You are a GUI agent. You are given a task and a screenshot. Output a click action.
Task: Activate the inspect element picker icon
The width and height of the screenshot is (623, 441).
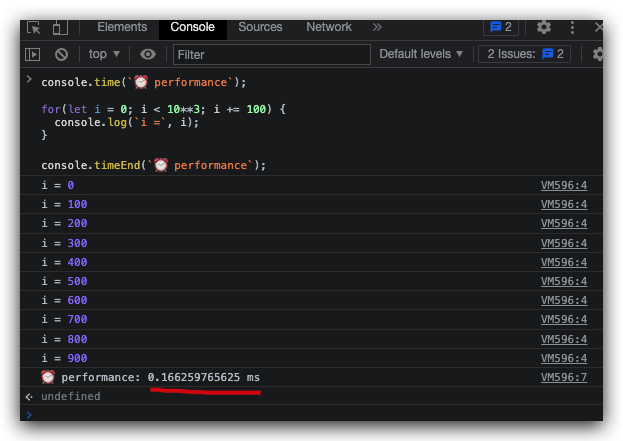click(x=34, y=28)
